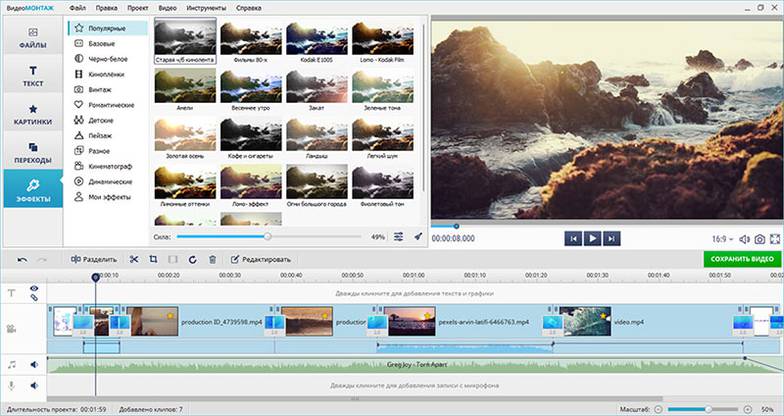This screenshot has width=784, height=416.
Task: Click the apply effect arrow icon beside 49%
Action: pyautogui.click(x=418, y=236)
